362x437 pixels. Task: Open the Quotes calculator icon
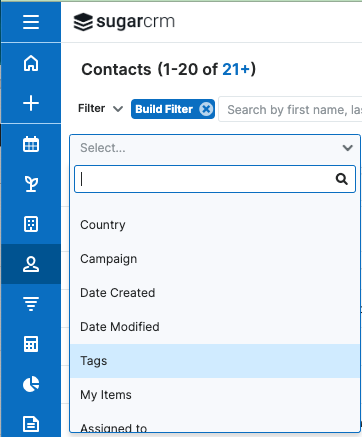pos(31,344)
